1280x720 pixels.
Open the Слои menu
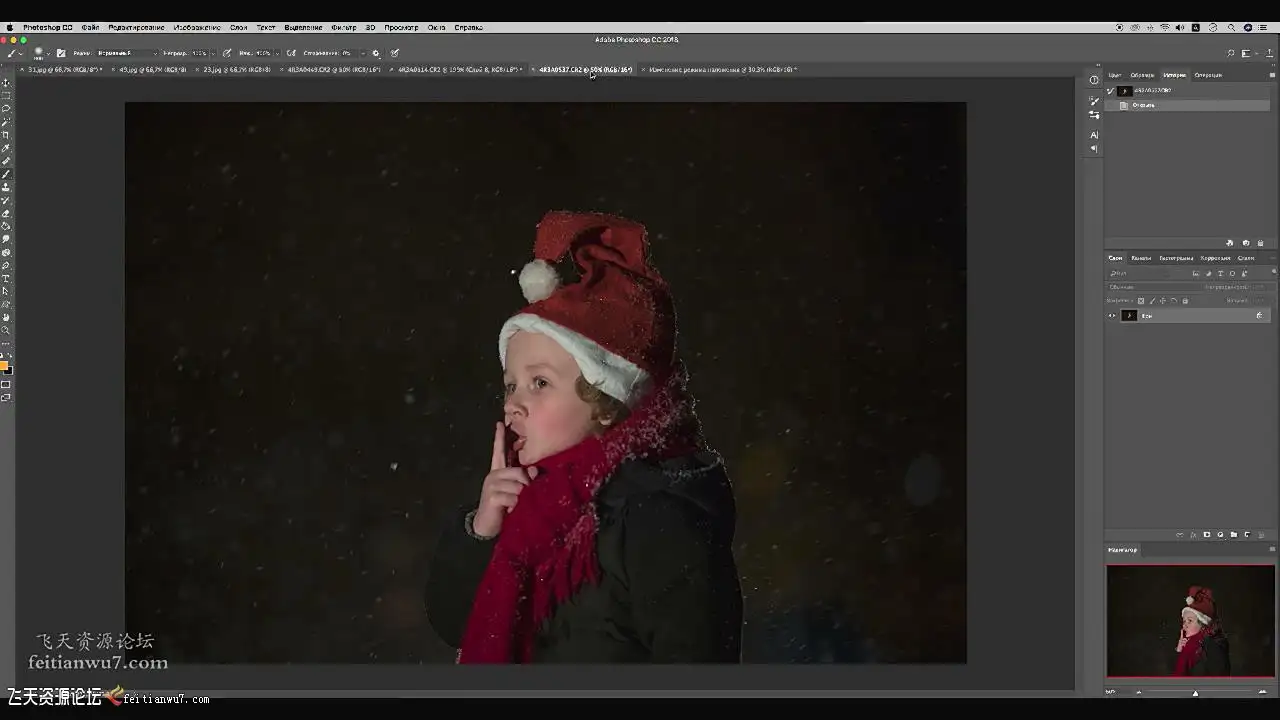[x=238, y=27]
